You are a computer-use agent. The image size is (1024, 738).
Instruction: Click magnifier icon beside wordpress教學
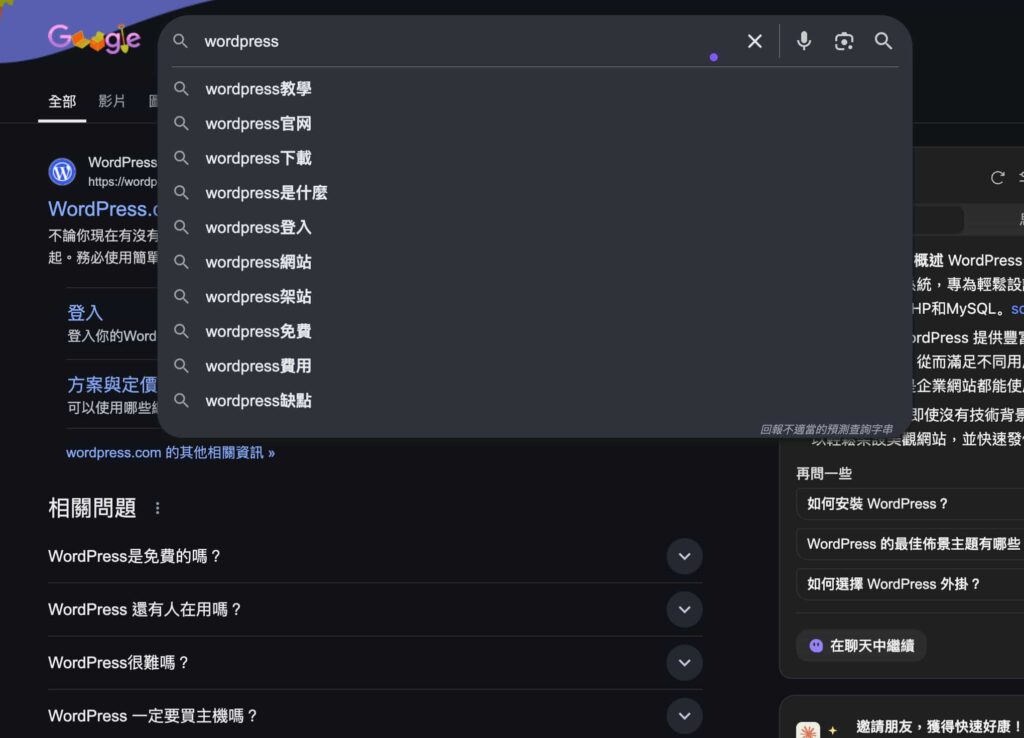(x=181, y=88)
